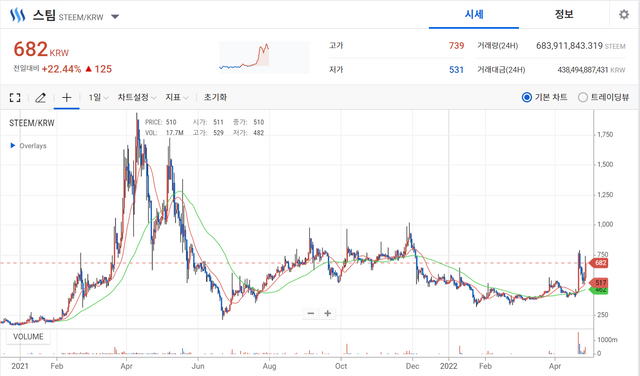
Task: Click the STEEM/KRW chart title label
Action: (31, 123)
